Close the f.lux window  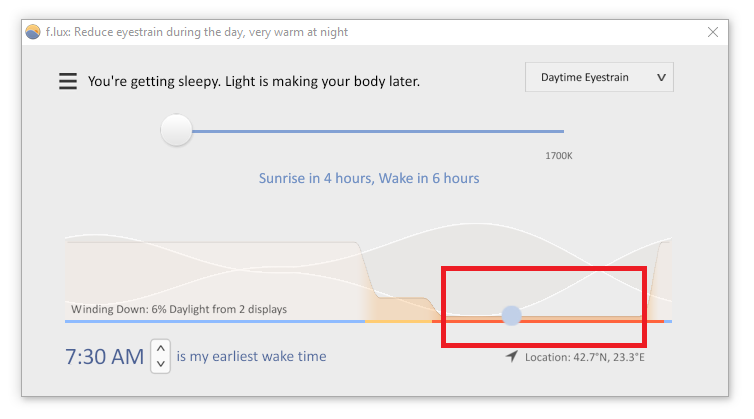coord(713,32)
